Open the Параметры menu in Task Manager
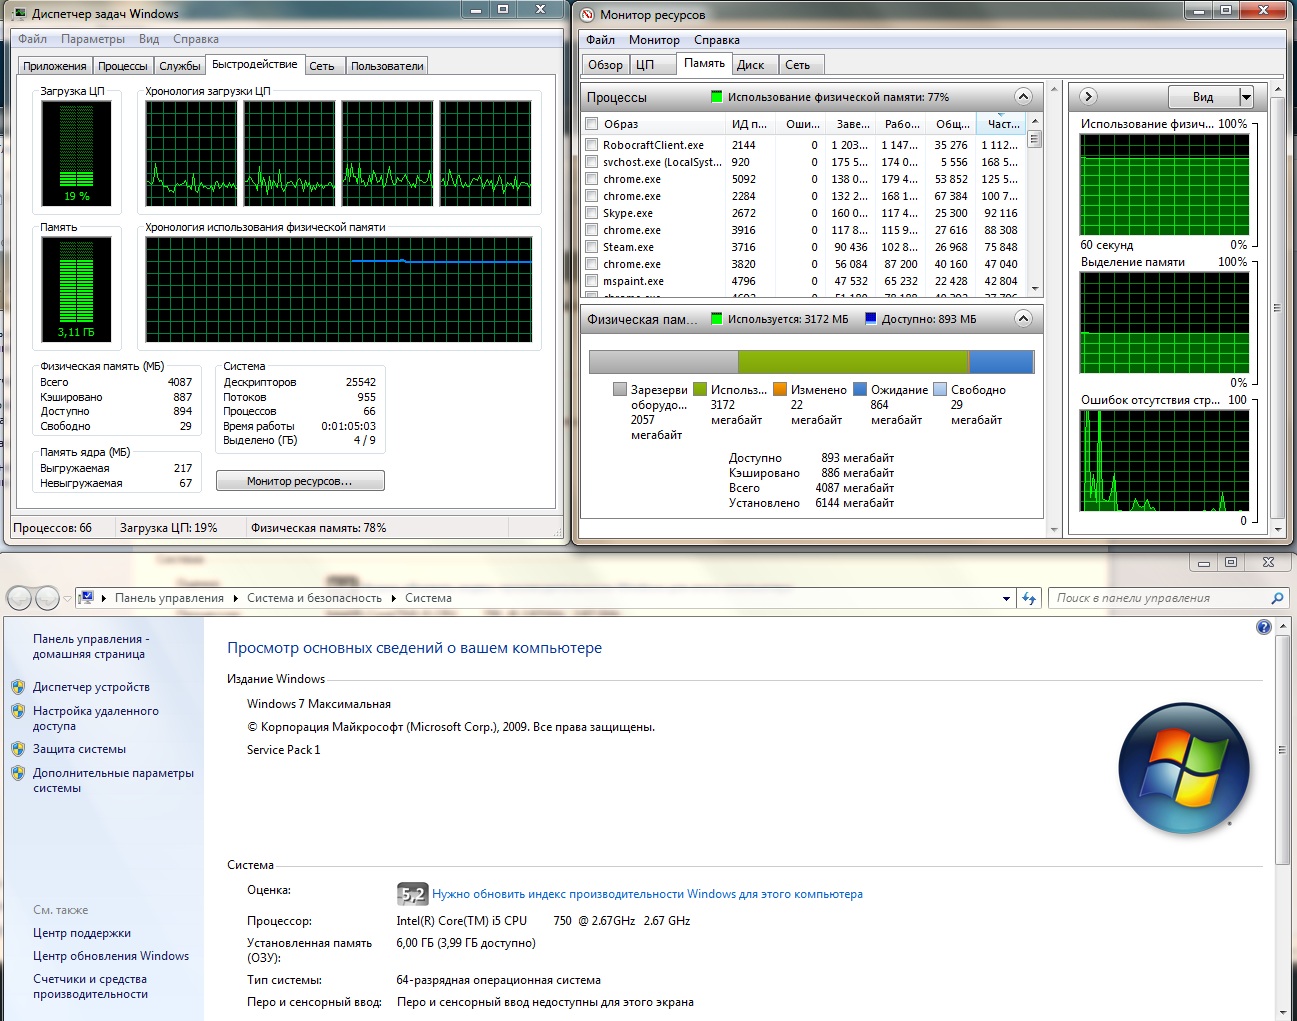 pyautogui.click(x=93, y=39)
